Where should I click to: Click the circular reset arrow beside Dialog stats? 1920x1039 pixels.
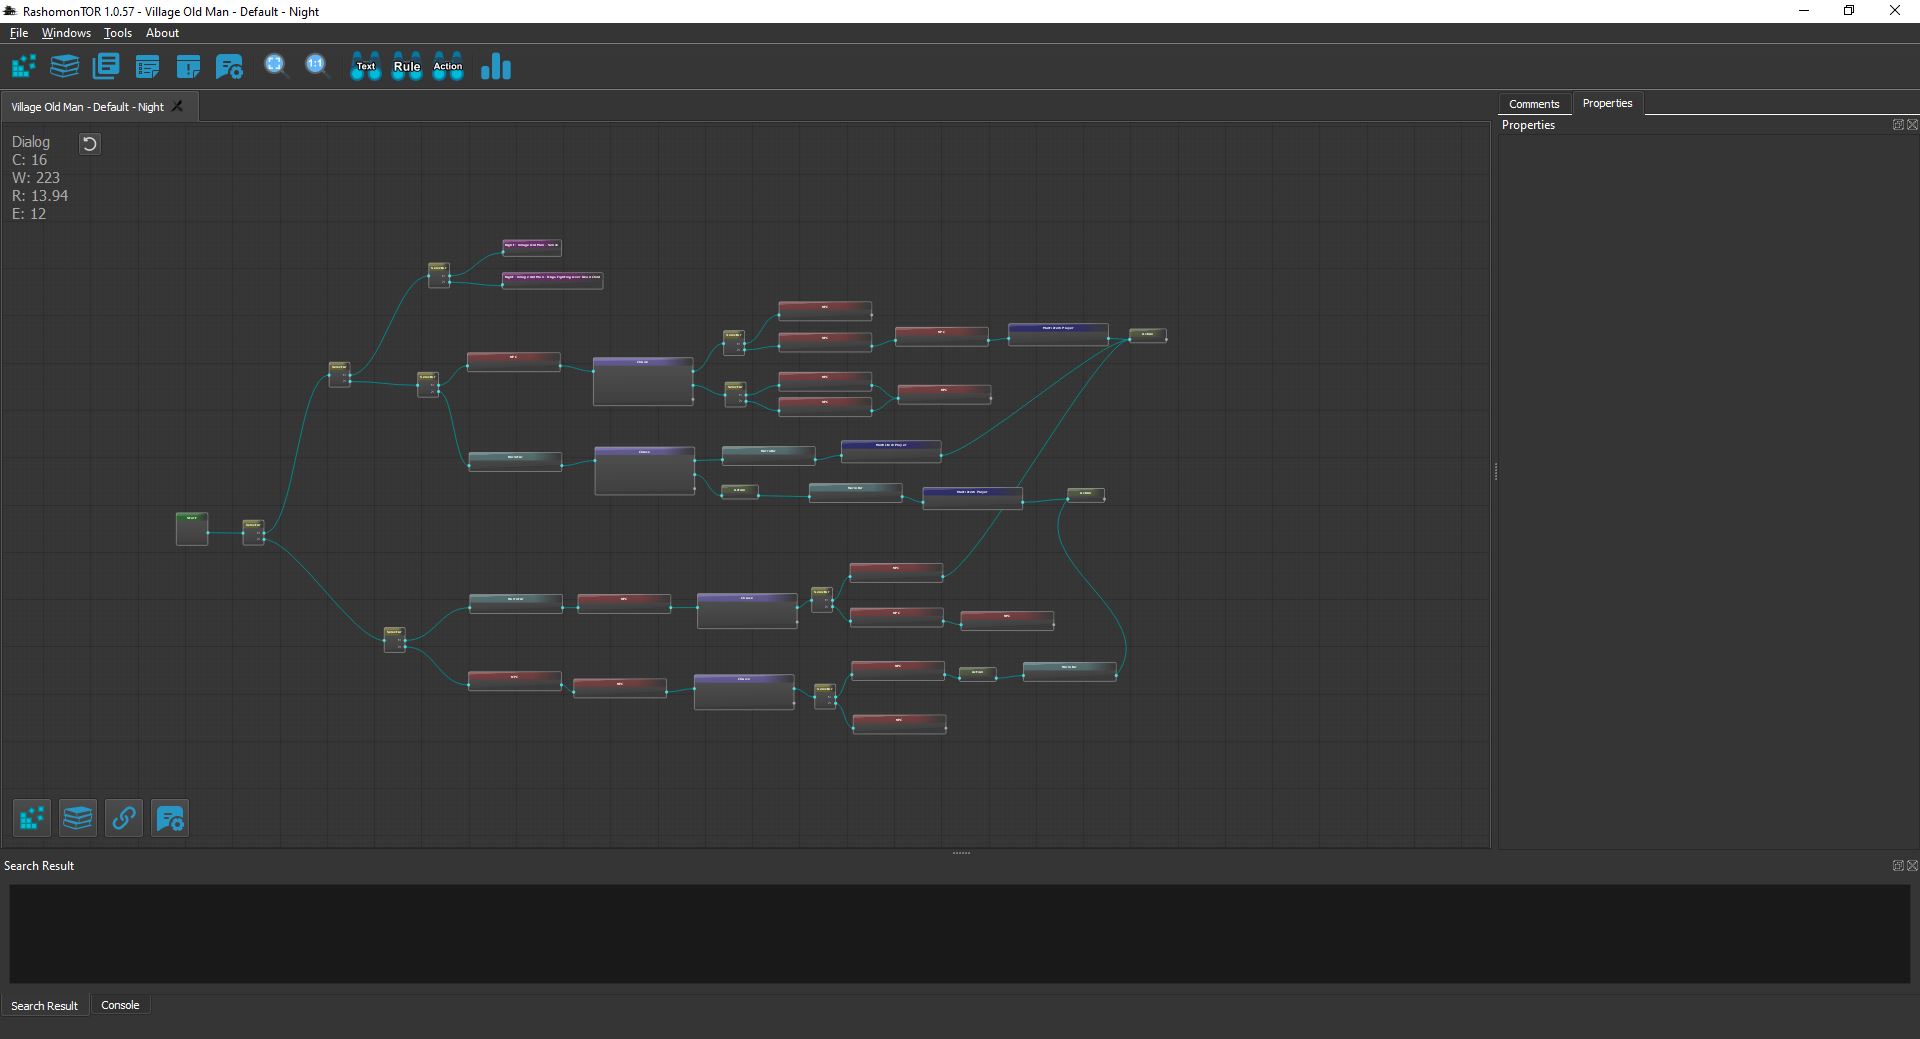[90, 144]
